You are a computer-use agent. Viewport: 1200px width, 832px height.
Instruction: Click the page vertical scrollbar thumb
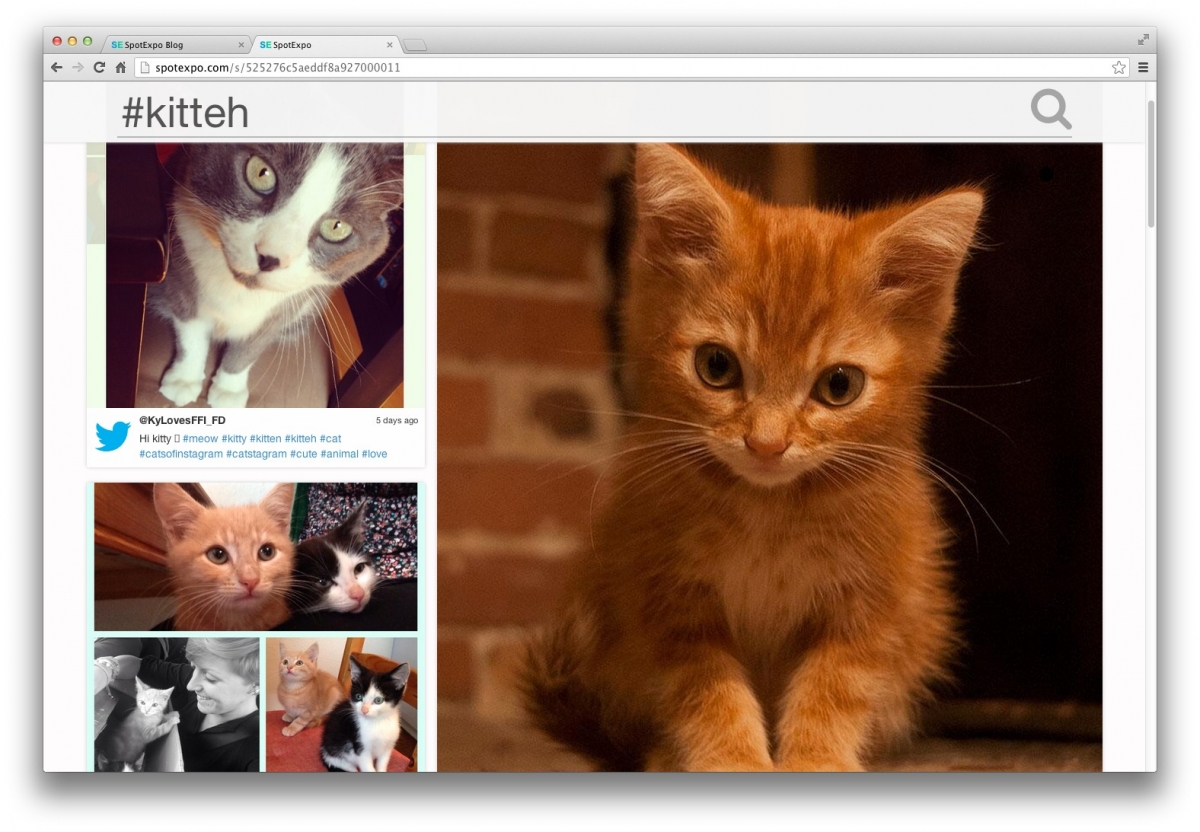coord(1150,163)
